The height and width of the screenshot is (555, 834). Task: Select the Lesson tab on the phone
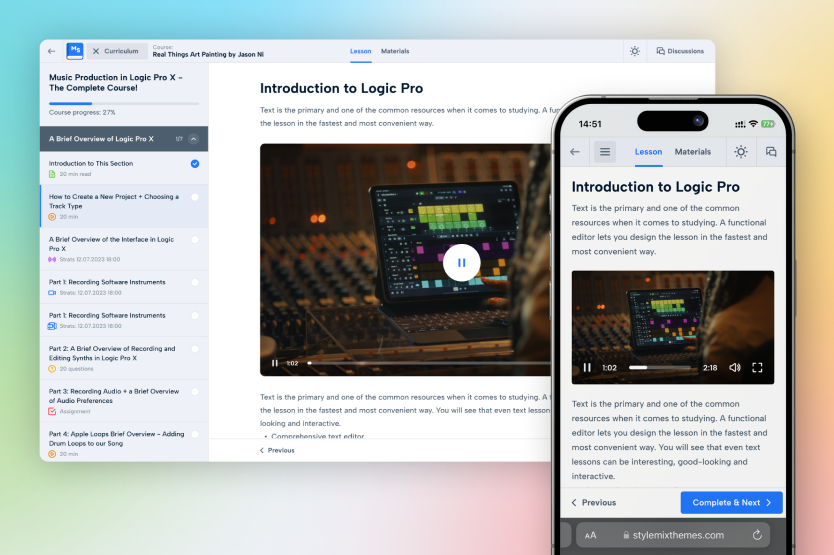point(648,152)
